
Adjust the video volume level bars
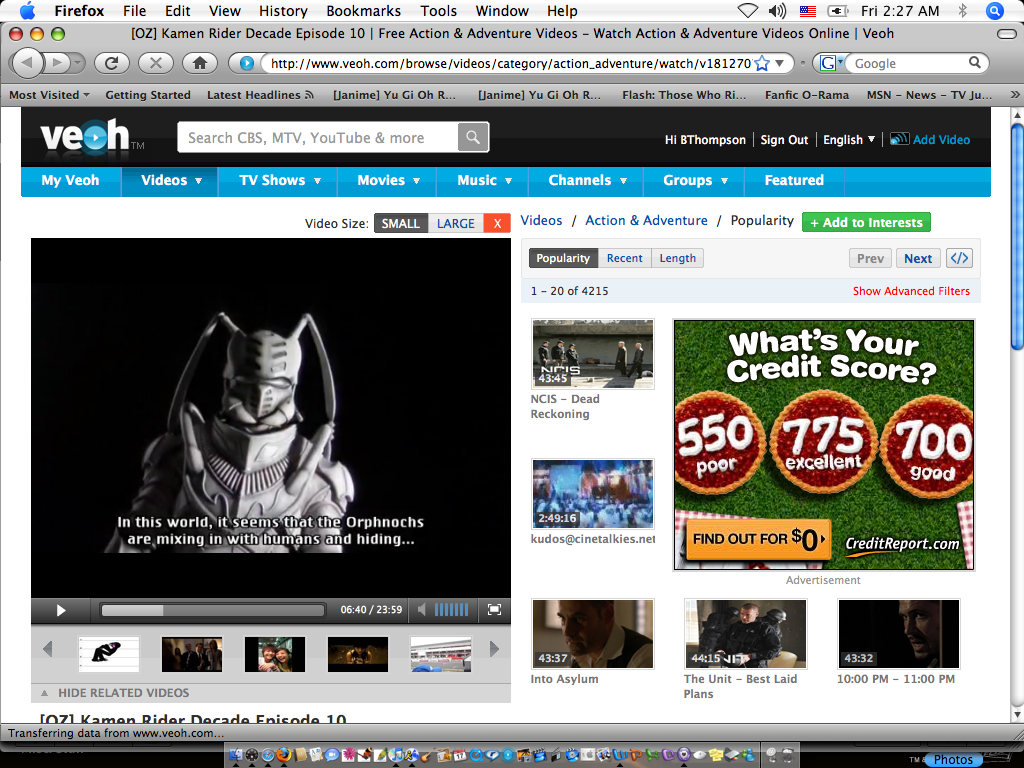pyautogui.click(x=451, y=609)
